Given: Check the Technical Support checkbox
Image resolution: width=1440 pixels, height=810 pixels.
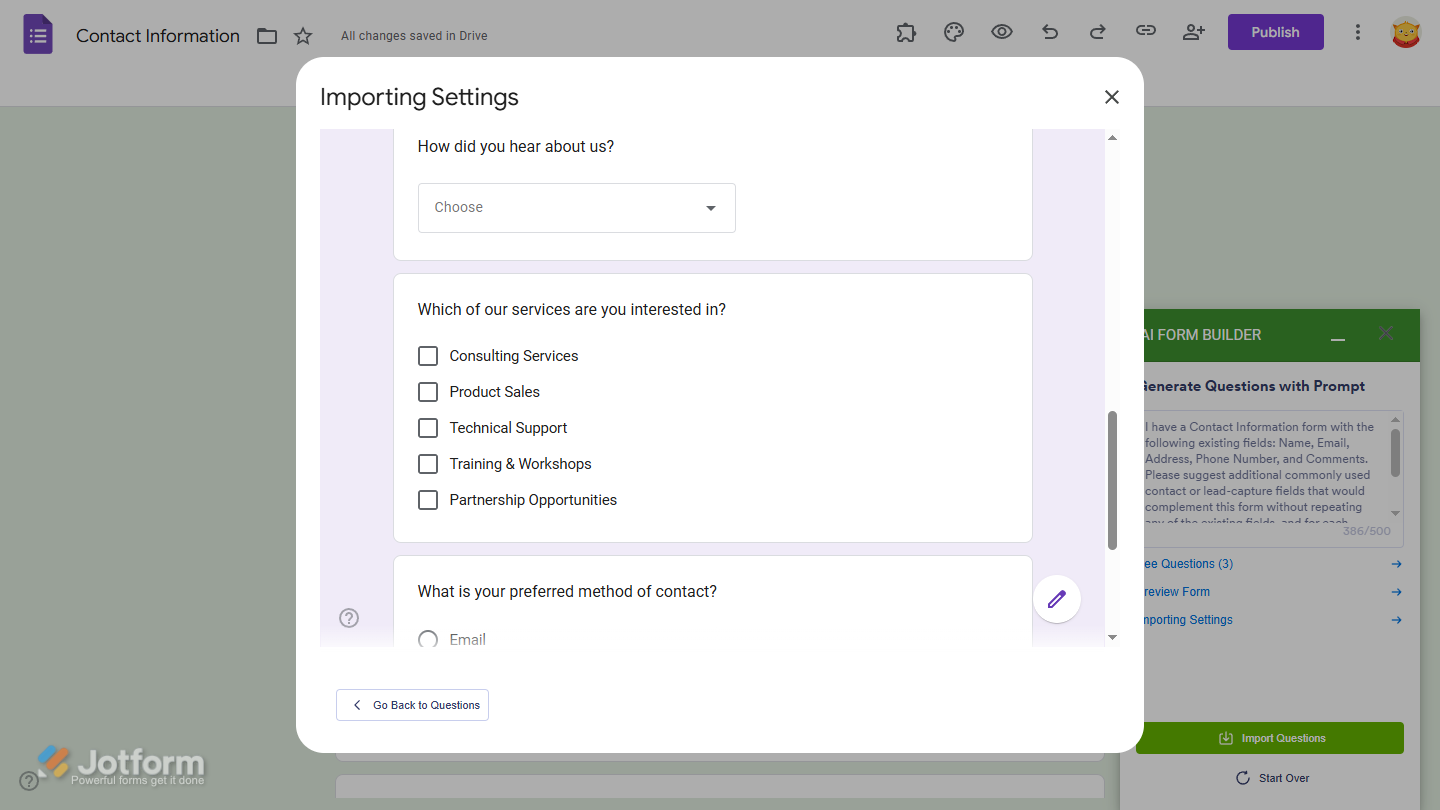Looking at the screenshot, I should click(428, 427).
